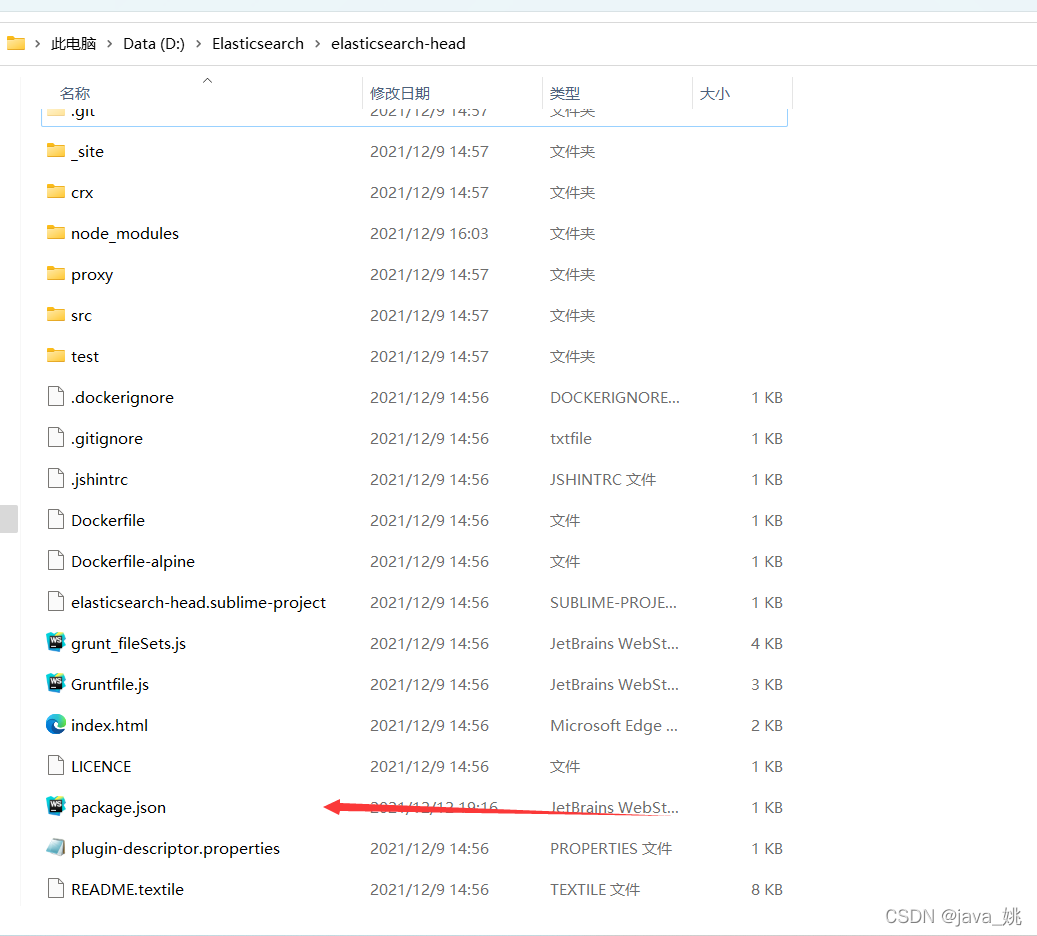The height and width of the screenshot is (936, 1037).
Task: Expand the chevron after 此电脑 breadcrumb
Action: pos(110,44)
